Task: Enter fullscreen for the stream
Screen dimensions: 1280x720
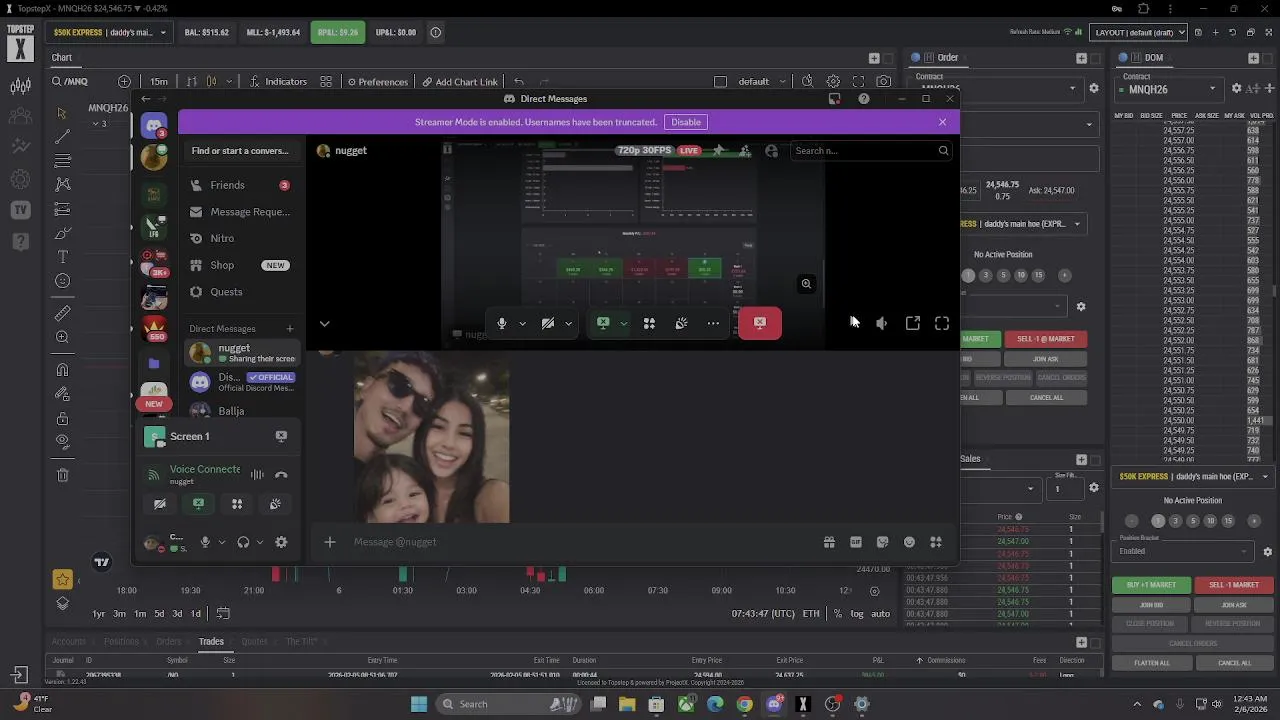Action: coord(942,323)
